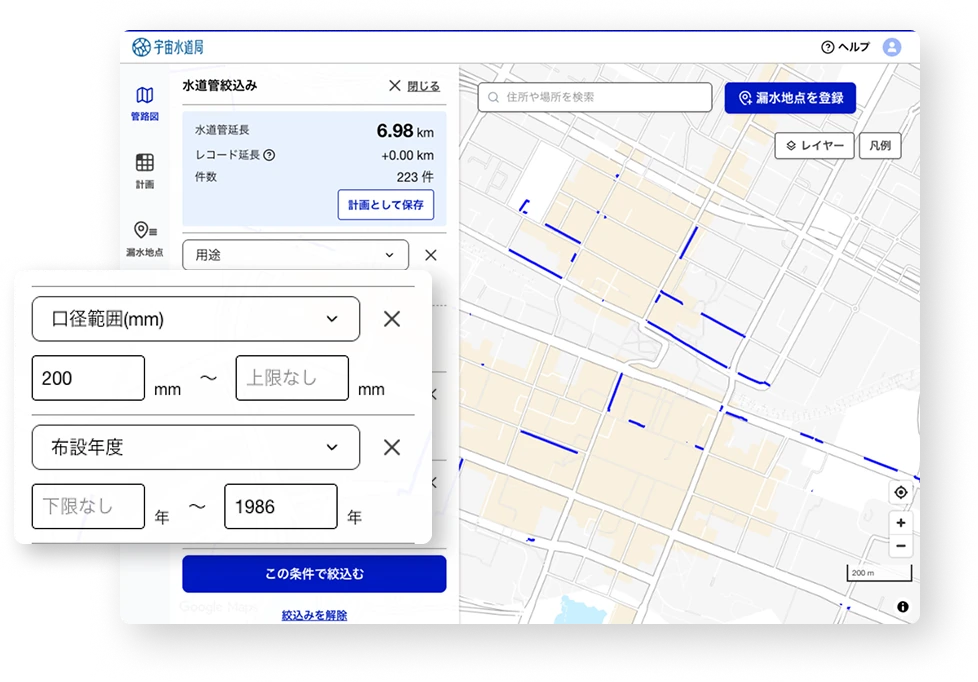Remove the 布設年度 filter with X
978x682 pixels.
(392, 447)
